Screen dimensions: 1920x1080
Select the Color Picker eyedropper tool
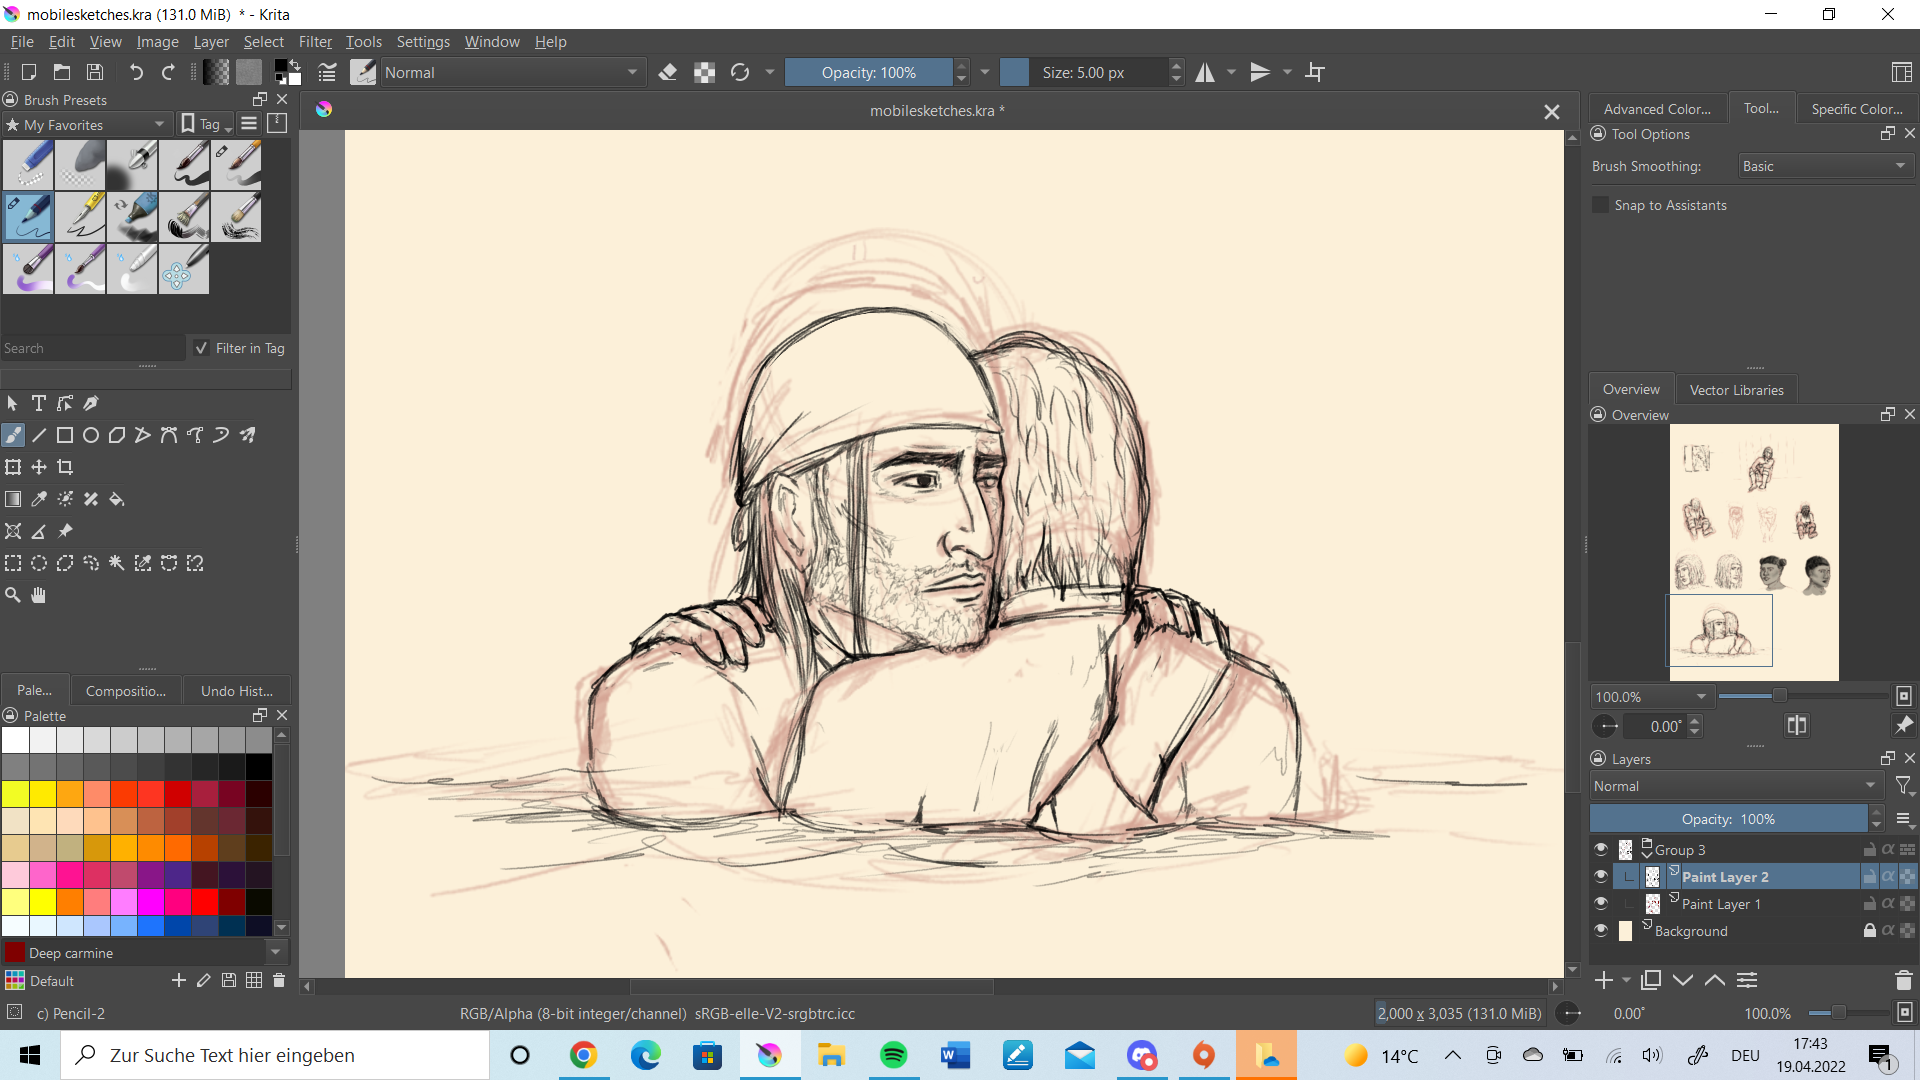point(39,499)
